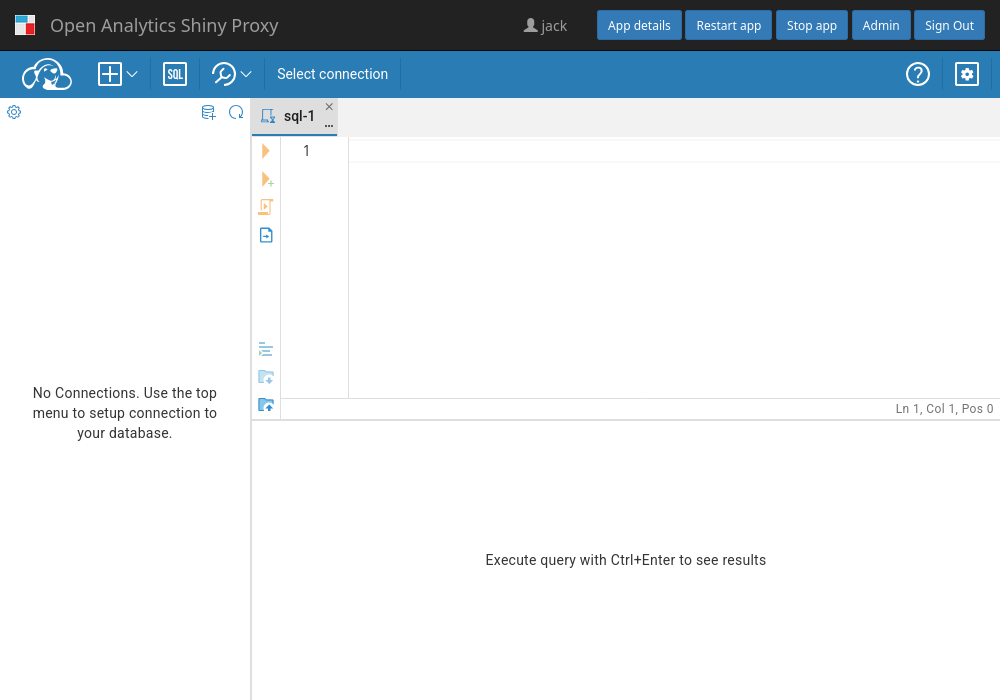Refresh the navigator tree

(x=236, y=112)
